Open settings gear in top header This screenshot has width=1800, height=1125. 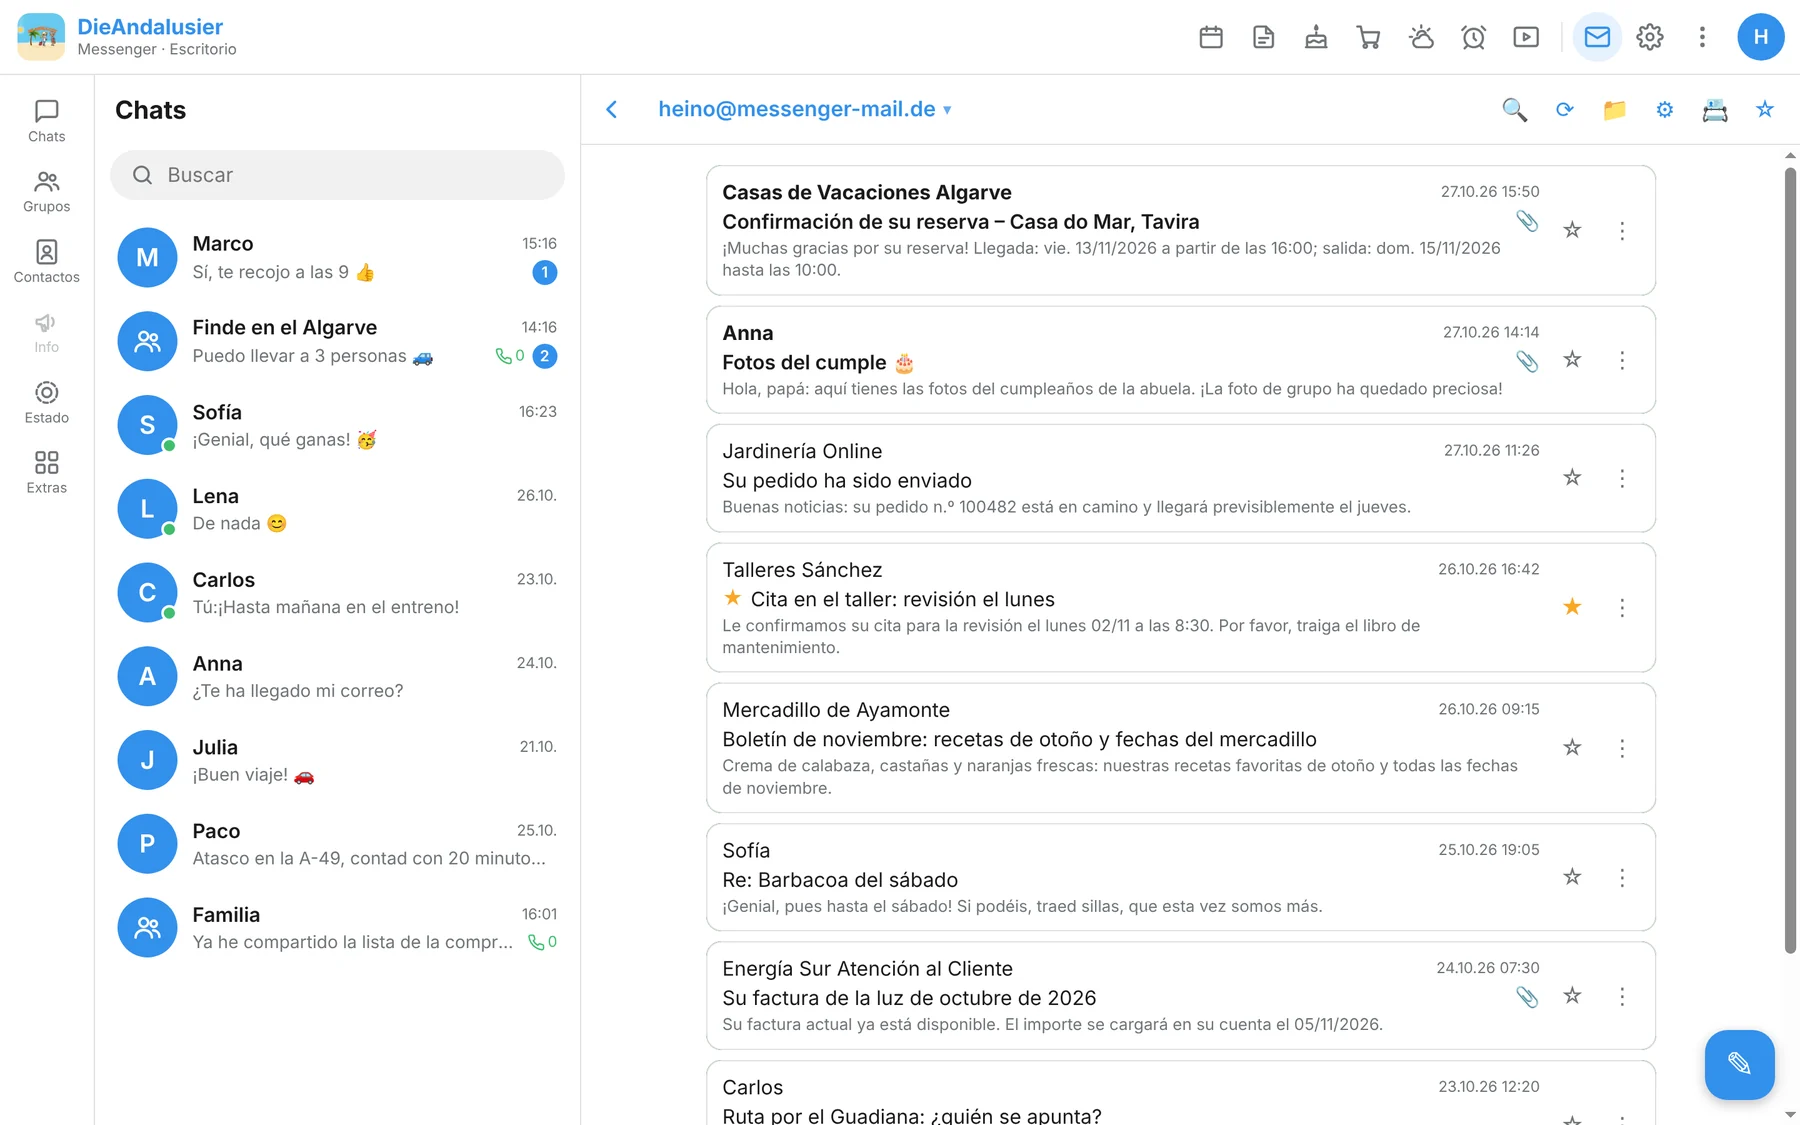click(x=1650, y=37)
